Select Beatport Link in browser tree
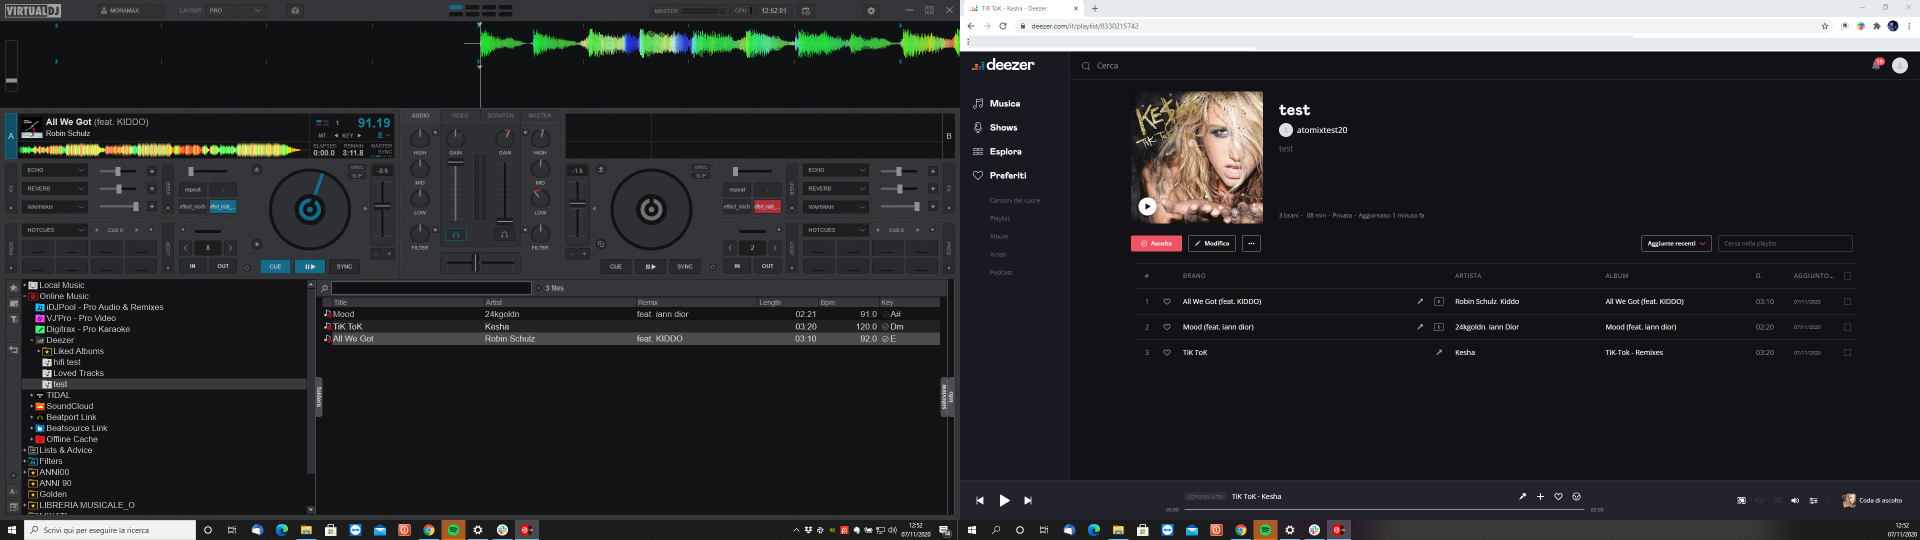The height and width of the screenshot is (540, 1920). pos(71,417)
